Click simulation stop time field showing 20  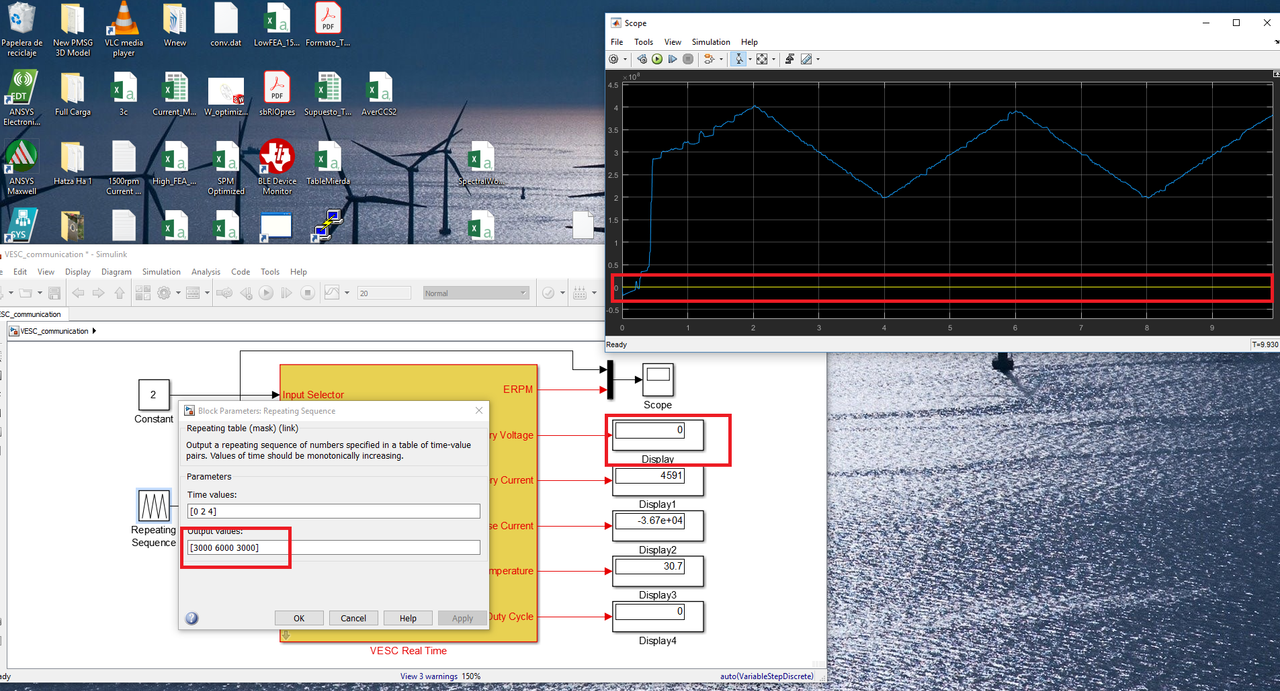click(385, 293)
